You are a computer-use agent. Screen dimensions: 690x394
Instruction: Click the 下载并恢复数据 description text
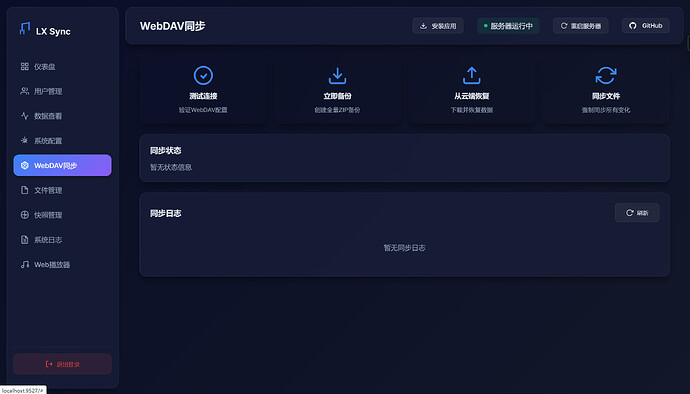point(472,110)
